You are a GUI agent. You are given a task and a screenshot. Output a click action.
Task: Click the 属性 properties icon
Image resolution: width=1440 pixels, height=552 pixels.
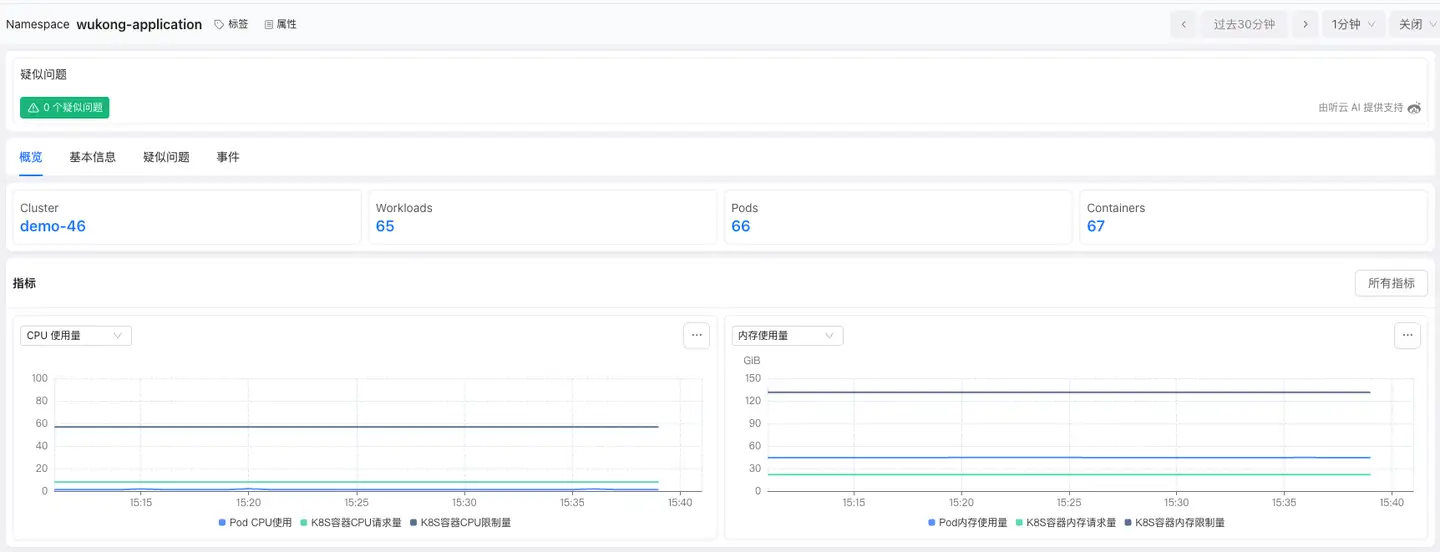click(x=269, y=24)
